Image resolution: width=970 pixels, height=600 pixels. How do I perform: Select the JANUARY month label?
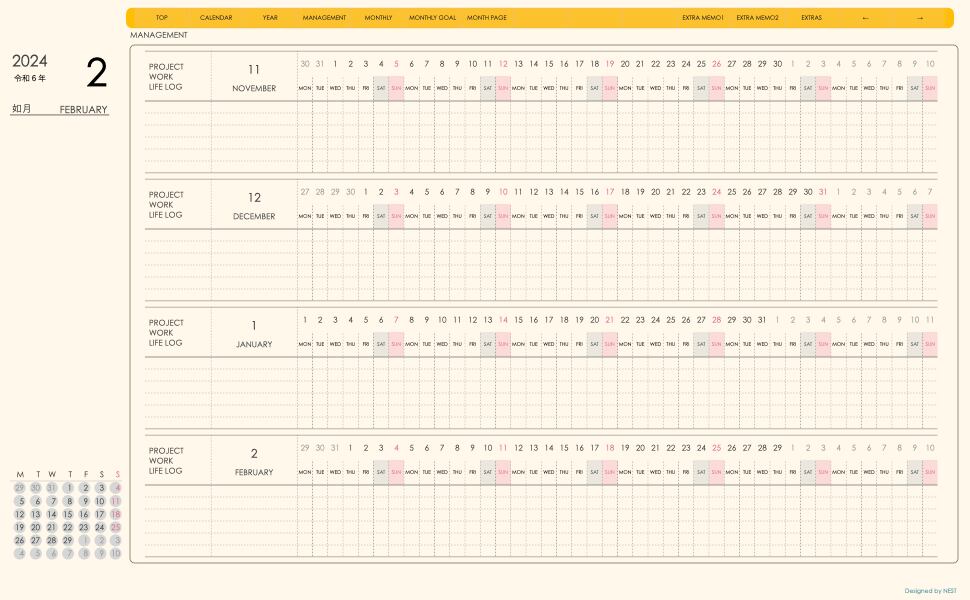(x=254, y=344)
